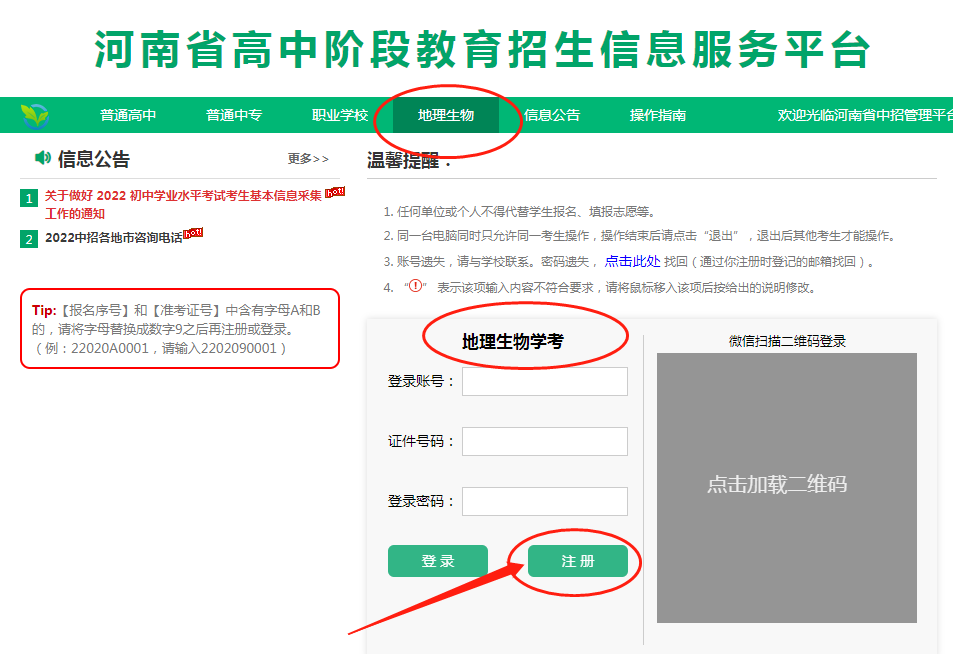953x654 pixels.
Task: Switch to the 普通高中 tab
Action: click(130, 115)
